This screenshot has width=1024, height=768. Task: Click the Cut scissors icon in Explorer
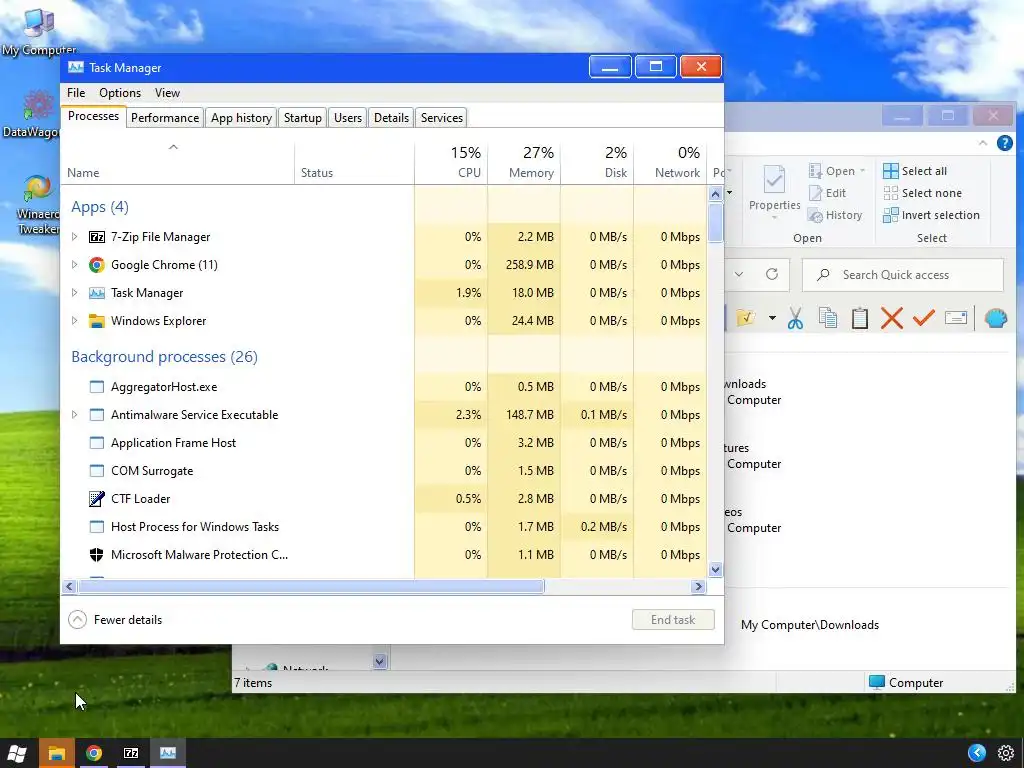point(795,318)
